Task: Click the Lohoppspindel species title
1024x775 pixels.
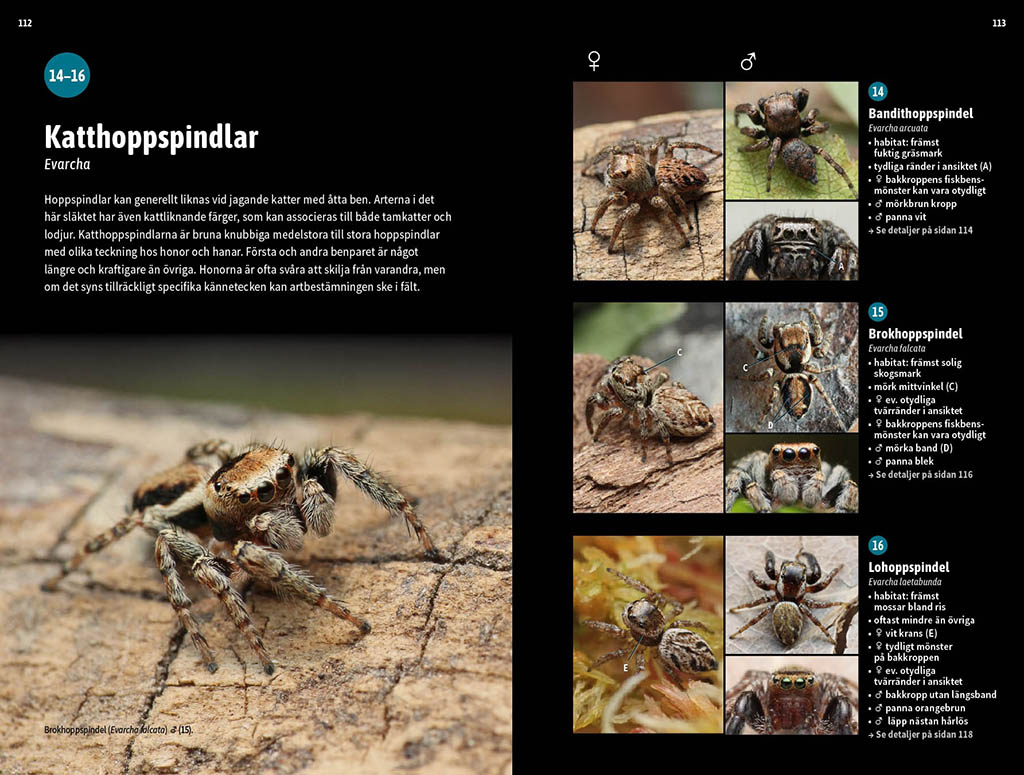Action: click(x=908, y=567)
